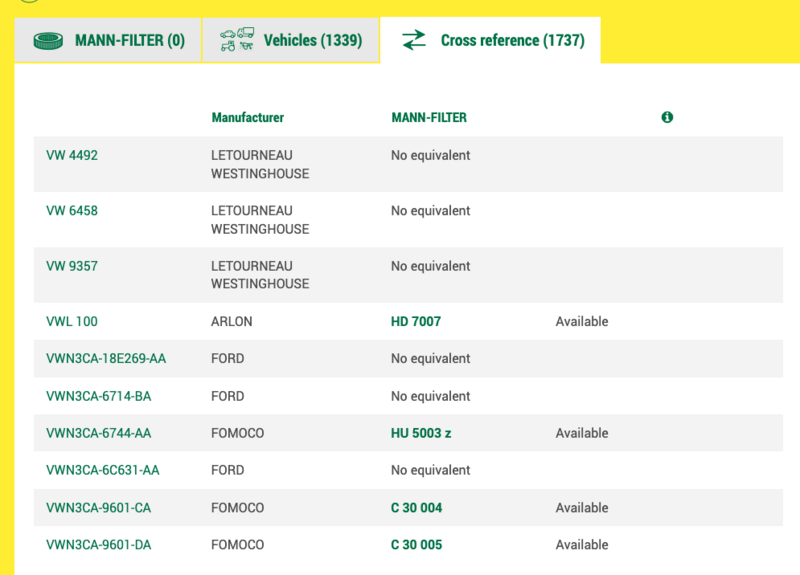Click the vehicles icon in Vehicles tab

click(x=237, y=39)
